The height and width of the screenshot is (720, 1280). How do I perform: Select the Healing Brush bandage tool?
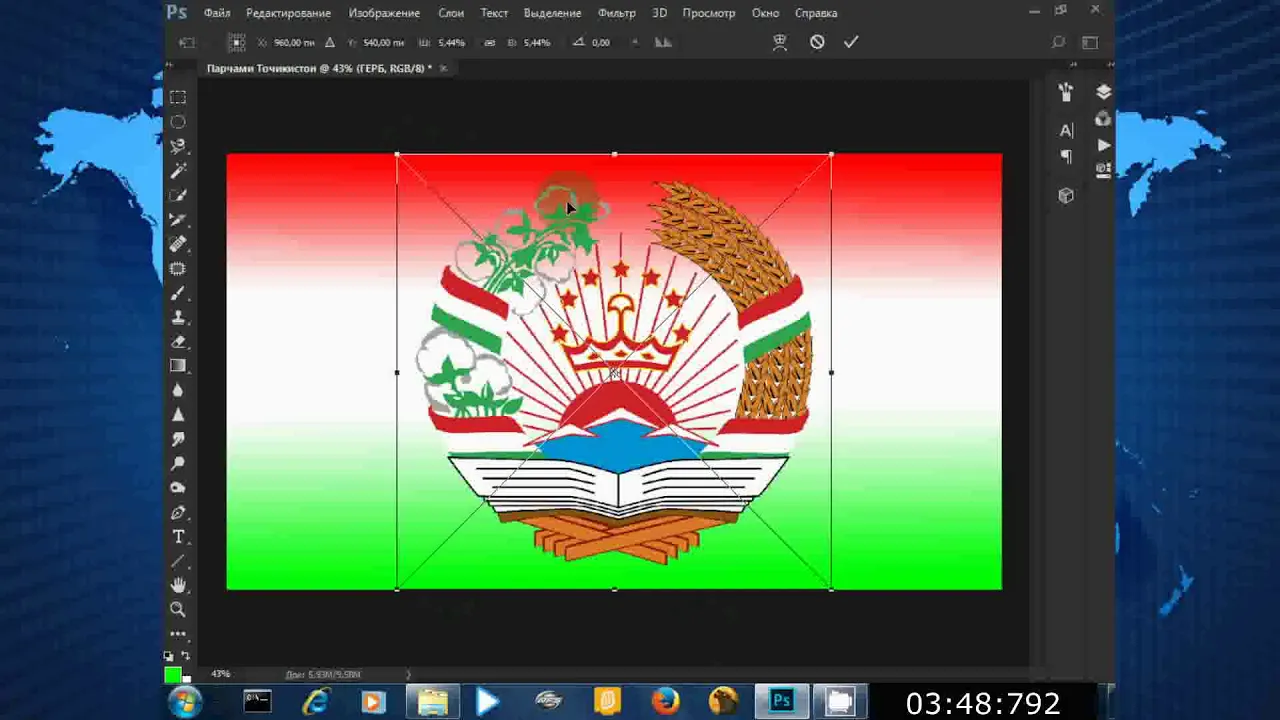click(x=178, y=244)
